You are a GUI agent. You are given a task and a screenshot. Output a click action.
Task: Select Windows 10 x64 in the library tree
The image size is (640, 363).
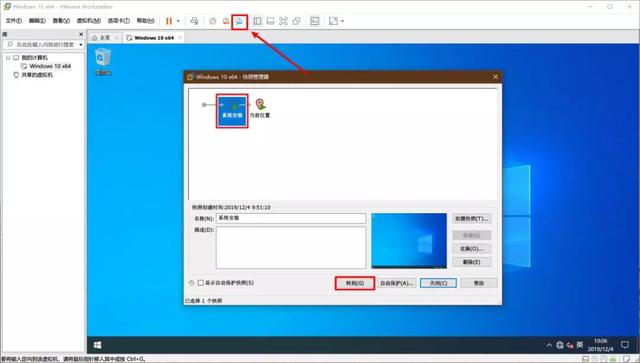click(50, 66)
